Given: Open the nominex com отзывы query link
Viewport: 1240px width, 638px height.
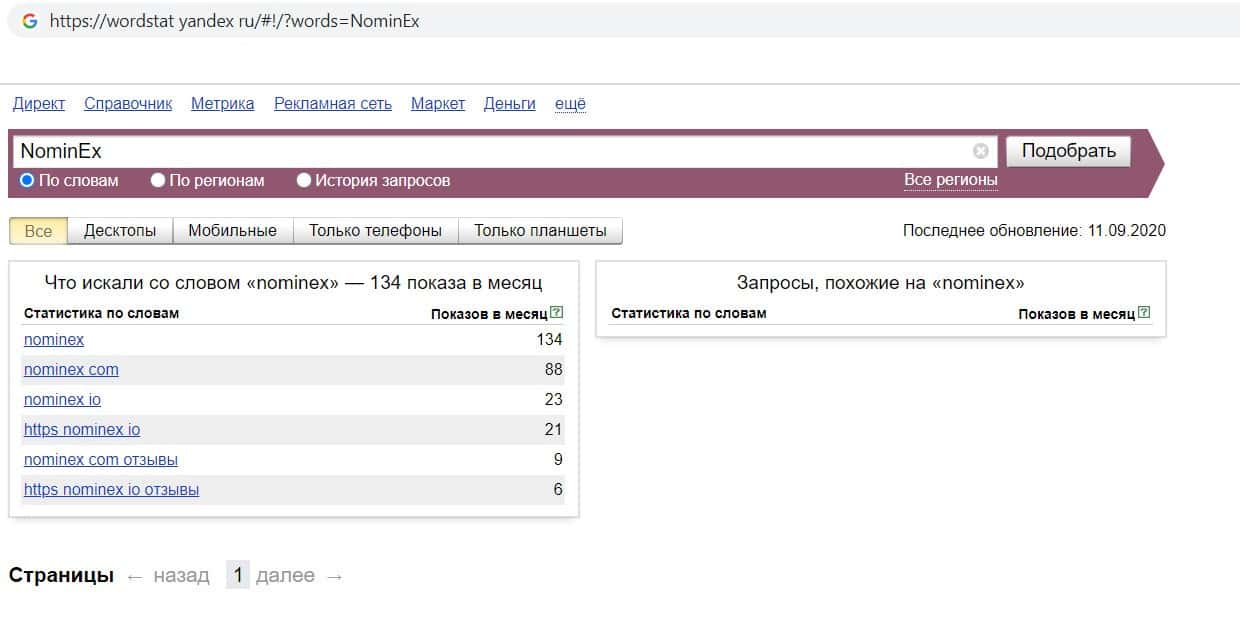Looking at the screenshot, I should pos(101,460).
